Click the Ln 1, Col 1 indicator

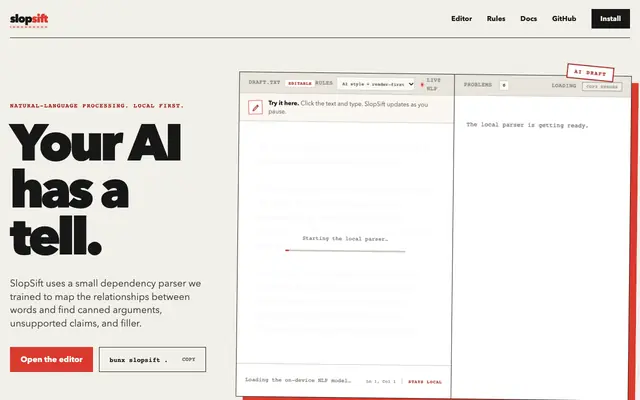(380, 382)
